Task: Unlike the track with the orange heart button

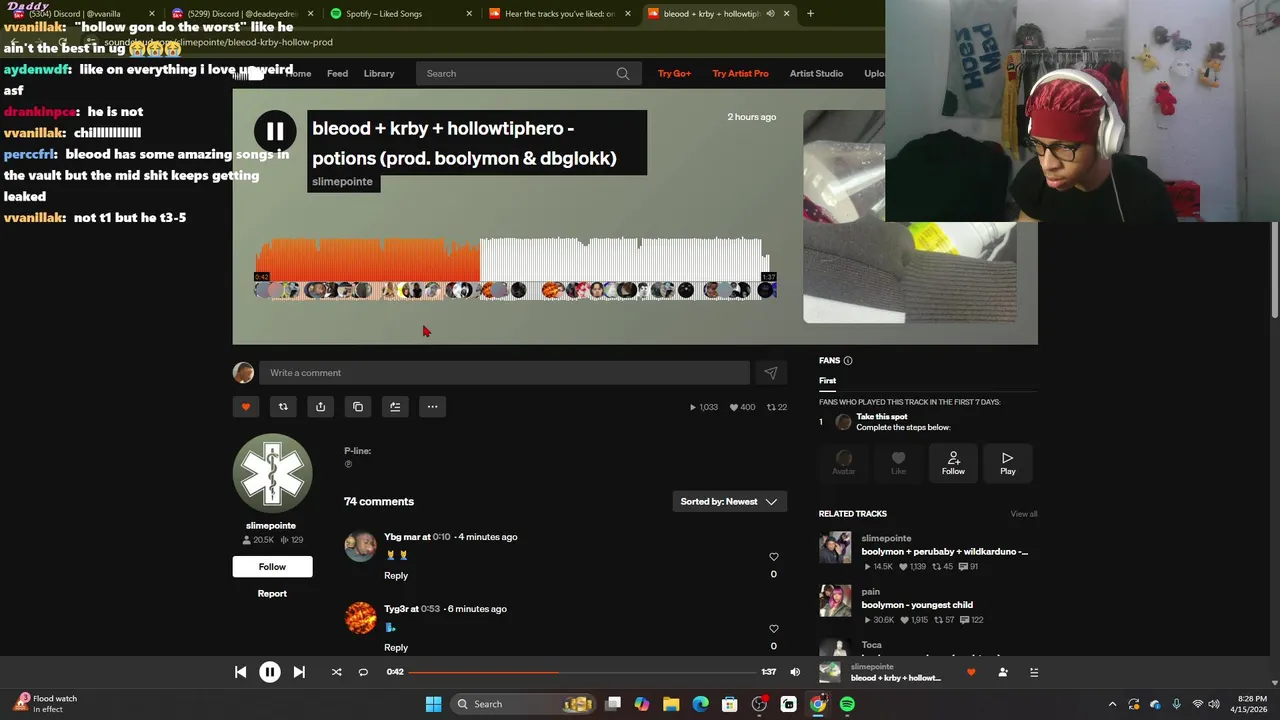Action: [x=246, y=407]
